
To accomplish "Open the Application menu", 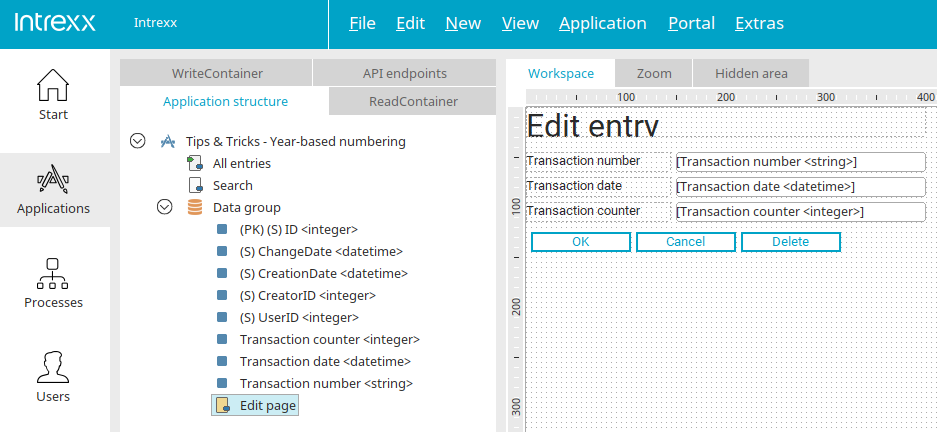I will point(603,23).
